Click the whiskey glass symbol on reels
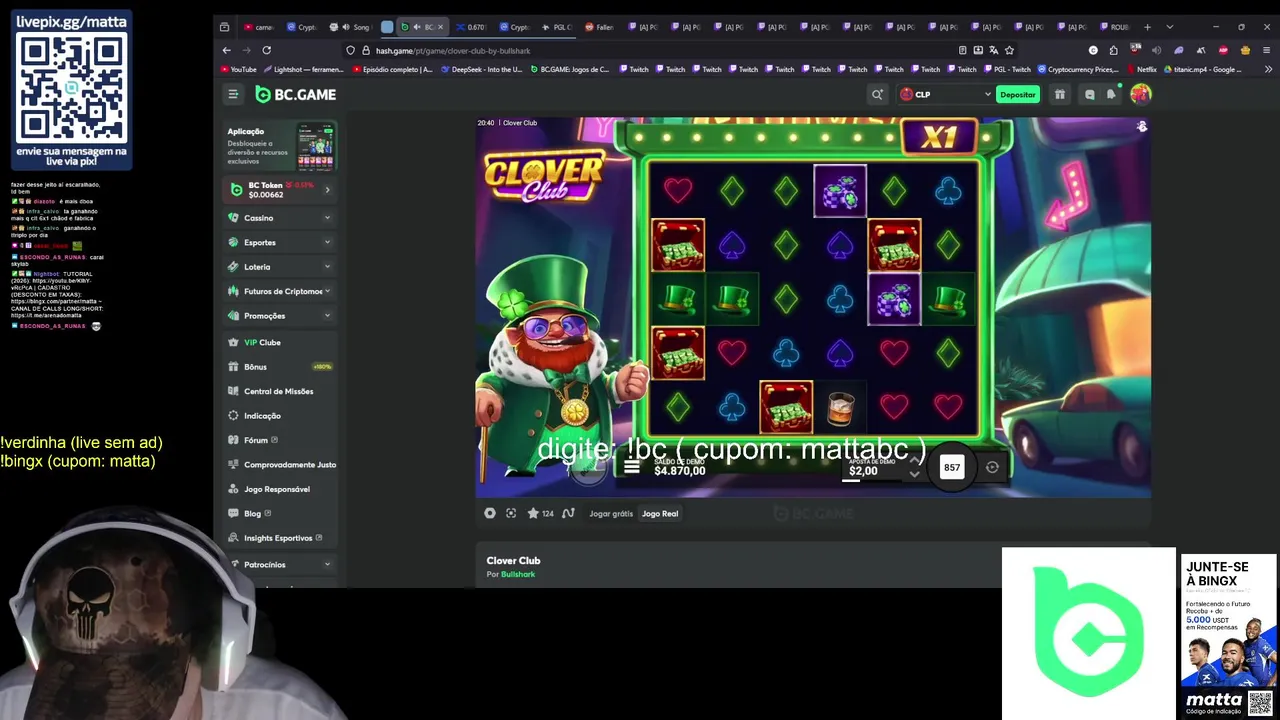The height and width of the screenshot is (720, 1280). pyautogui.click(x=840, y=408)
